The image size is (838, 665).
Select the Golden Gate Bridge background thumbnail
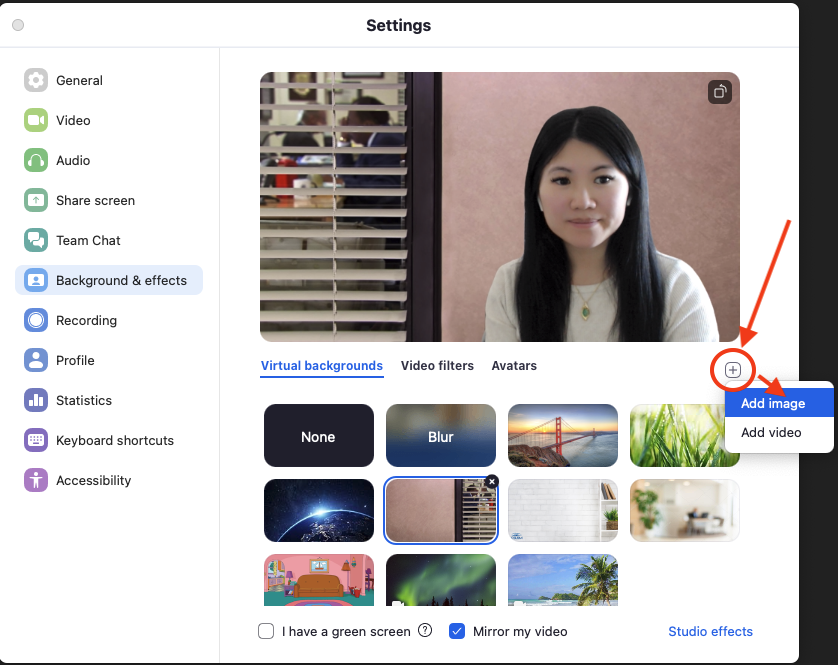point(563,435)
